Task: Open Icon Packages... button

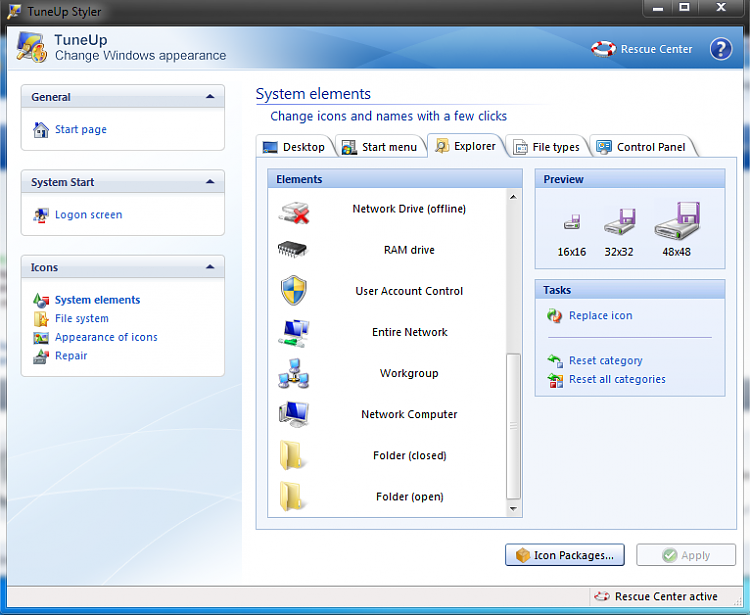Action: tap(565, 555)
